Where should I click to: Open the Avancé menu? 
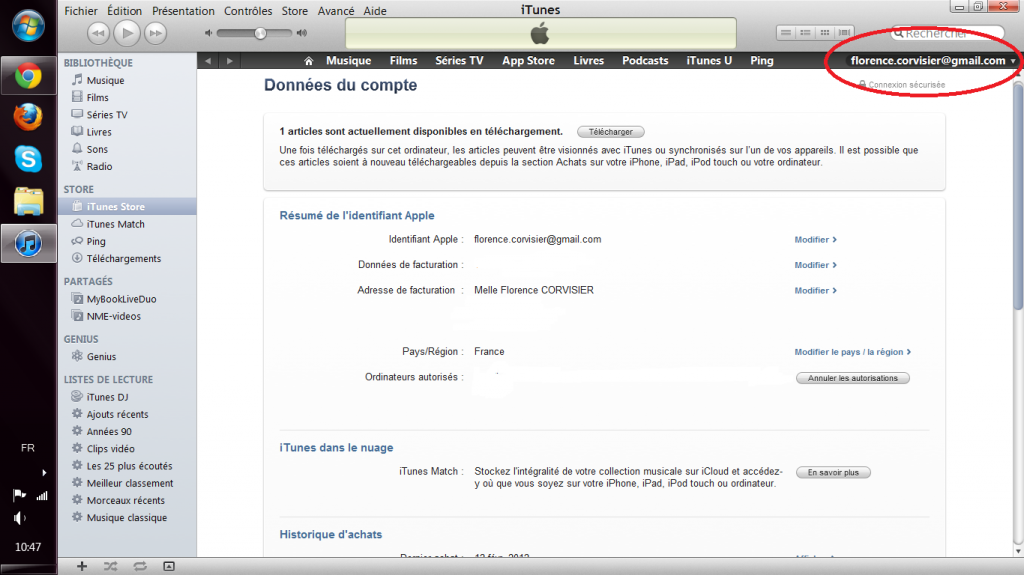coord(336,10)
